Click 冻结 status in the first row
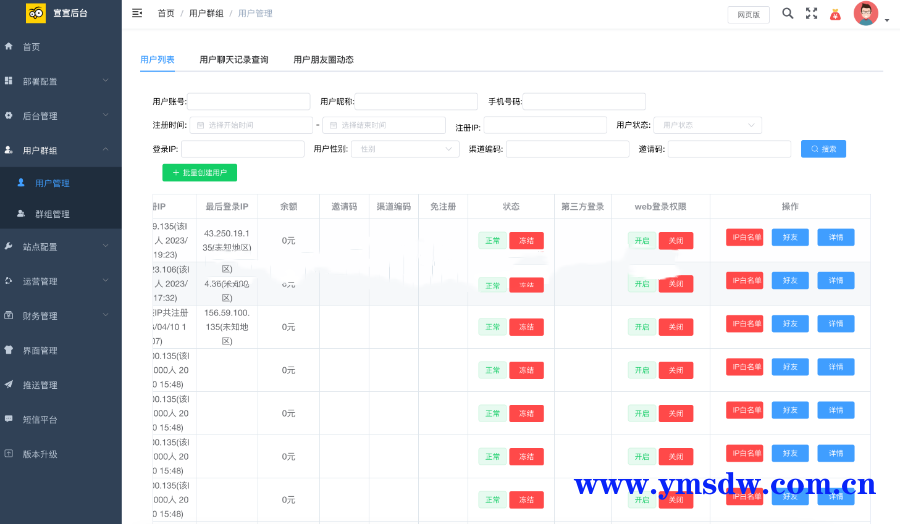 click(526, 241)
